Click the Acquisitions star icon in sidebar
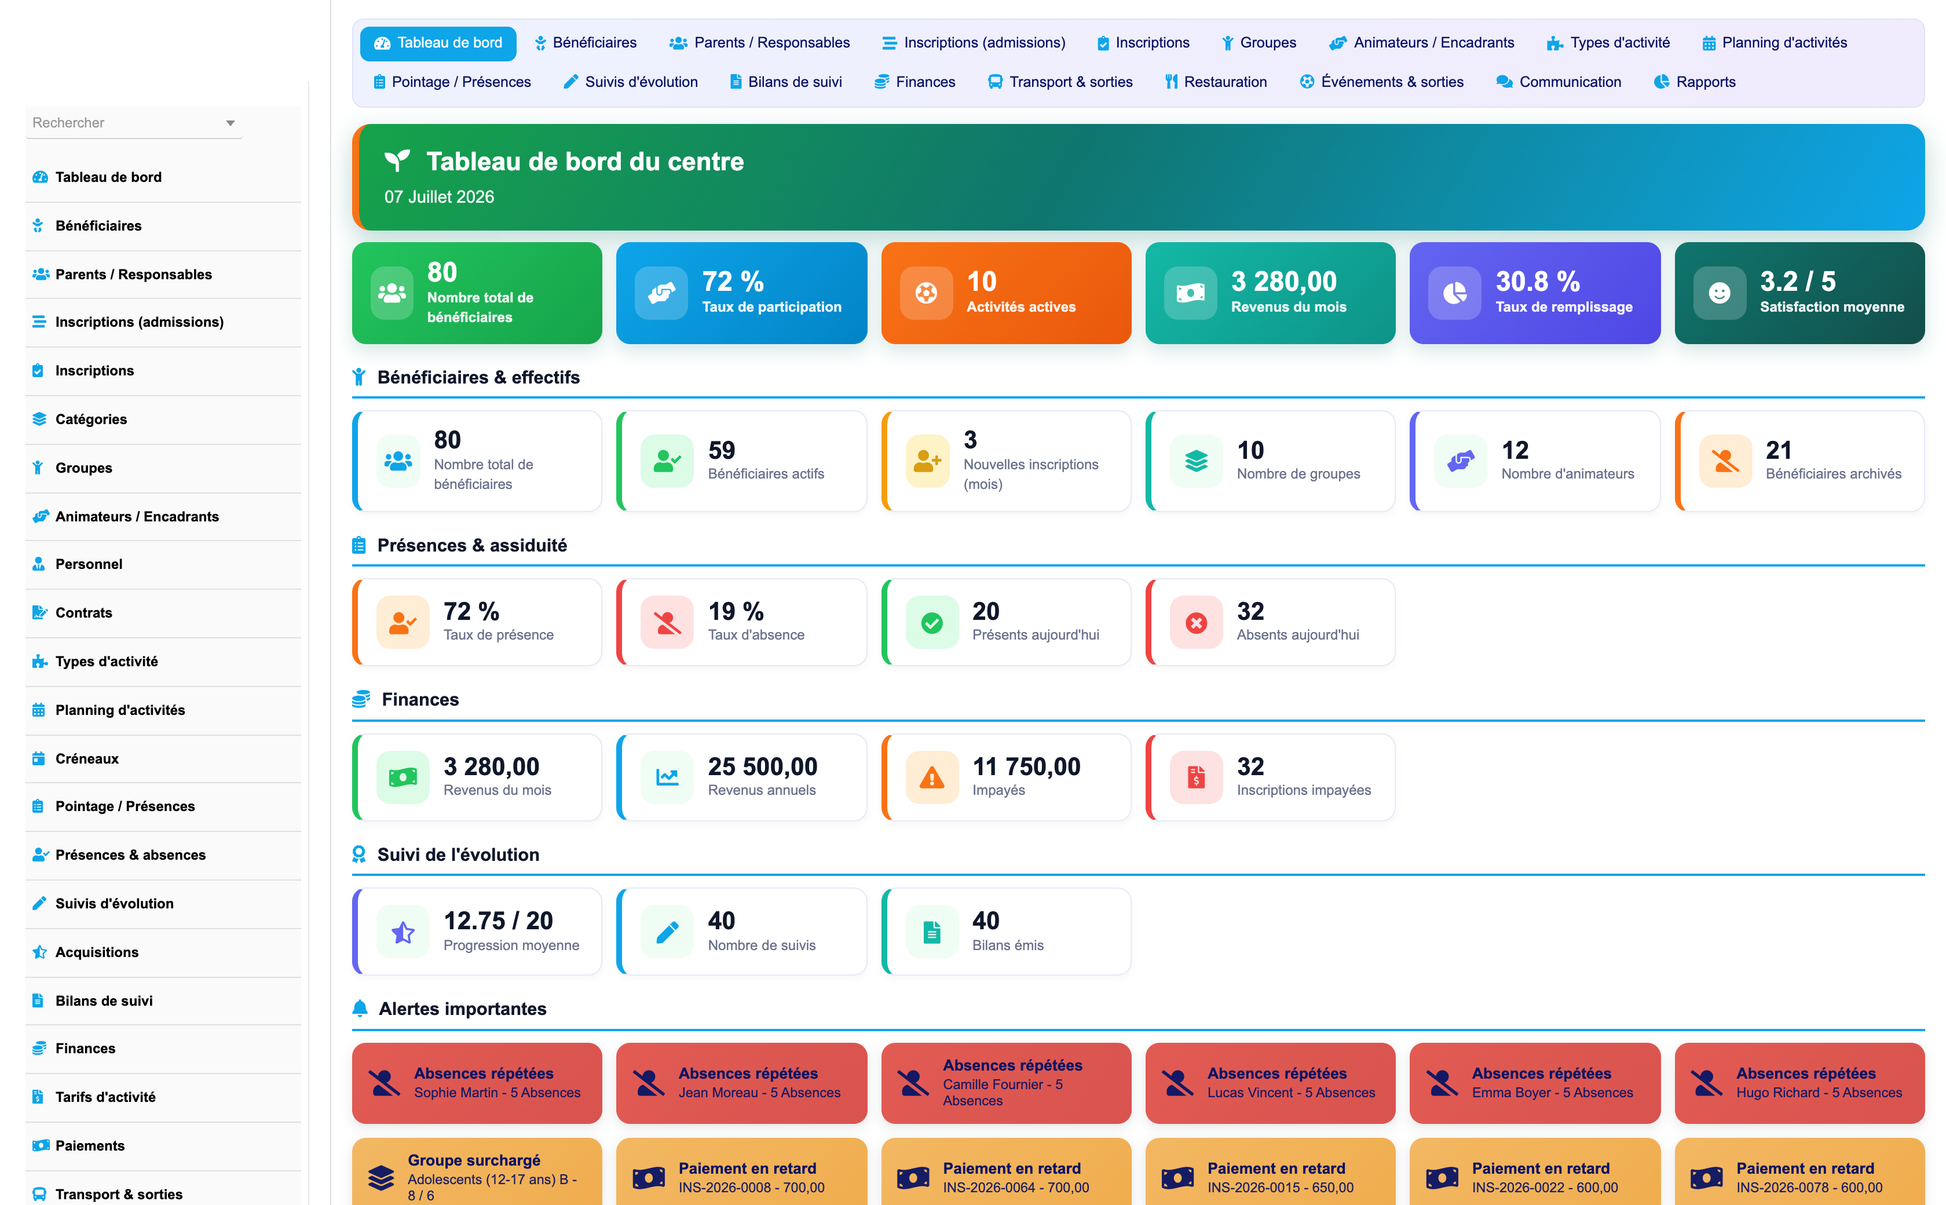Image resolution: width=1946 pixels, height=1205 pixels. pos(39,952)
